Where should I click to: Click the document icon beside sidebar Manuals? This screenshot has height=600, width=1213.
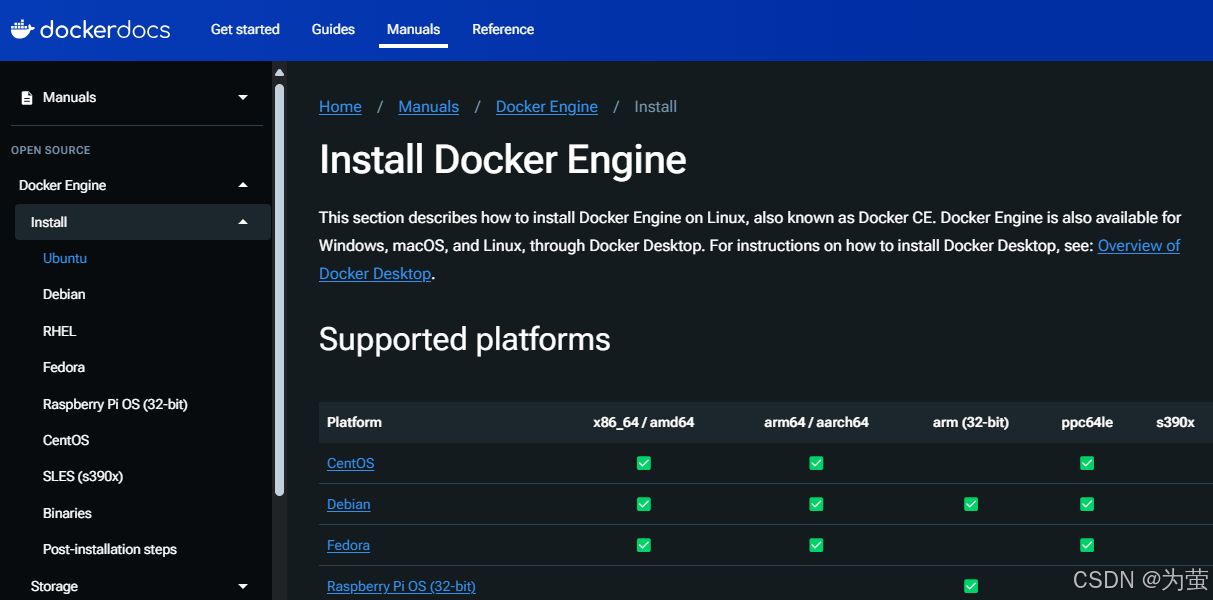tap(27, 98)
